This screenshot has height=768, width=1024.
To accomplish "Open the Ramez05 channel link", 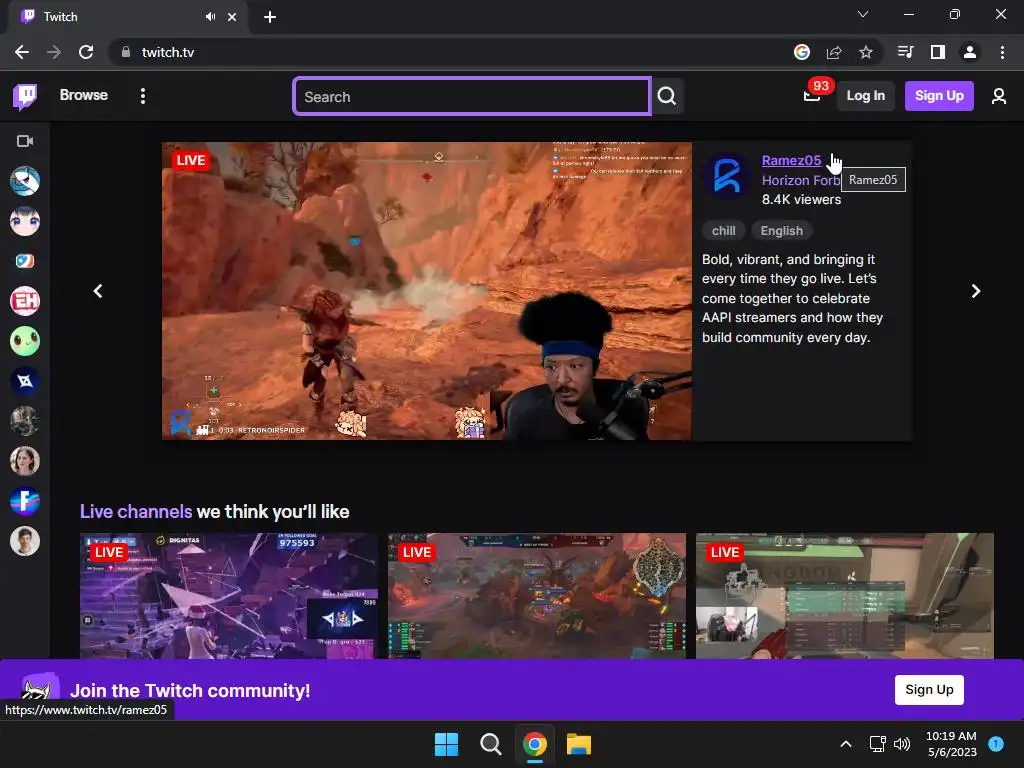I will tap(791, 160).
